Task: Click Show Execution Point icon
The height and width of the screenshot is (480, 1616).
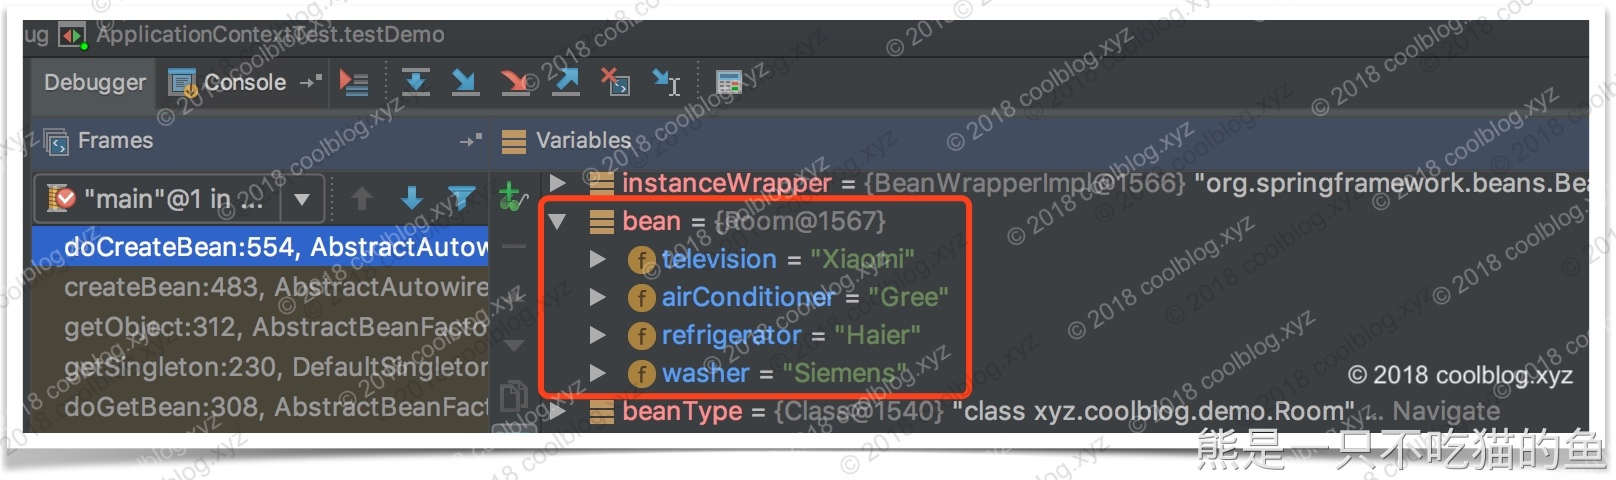Action: click(x=353, y=82)
